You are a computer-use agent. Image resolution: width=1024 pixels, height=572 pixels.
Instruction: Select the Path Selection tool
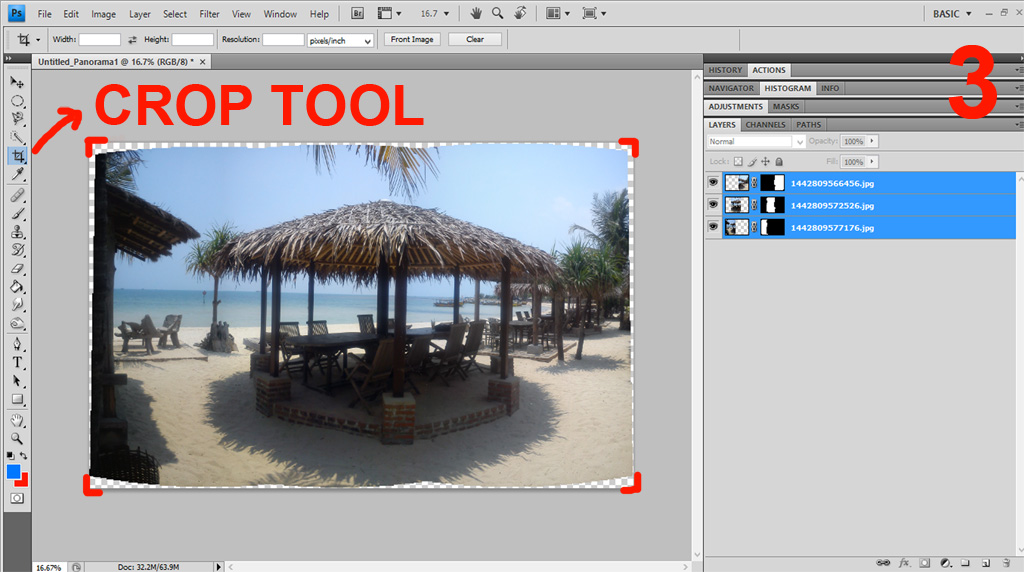(17, 381)
